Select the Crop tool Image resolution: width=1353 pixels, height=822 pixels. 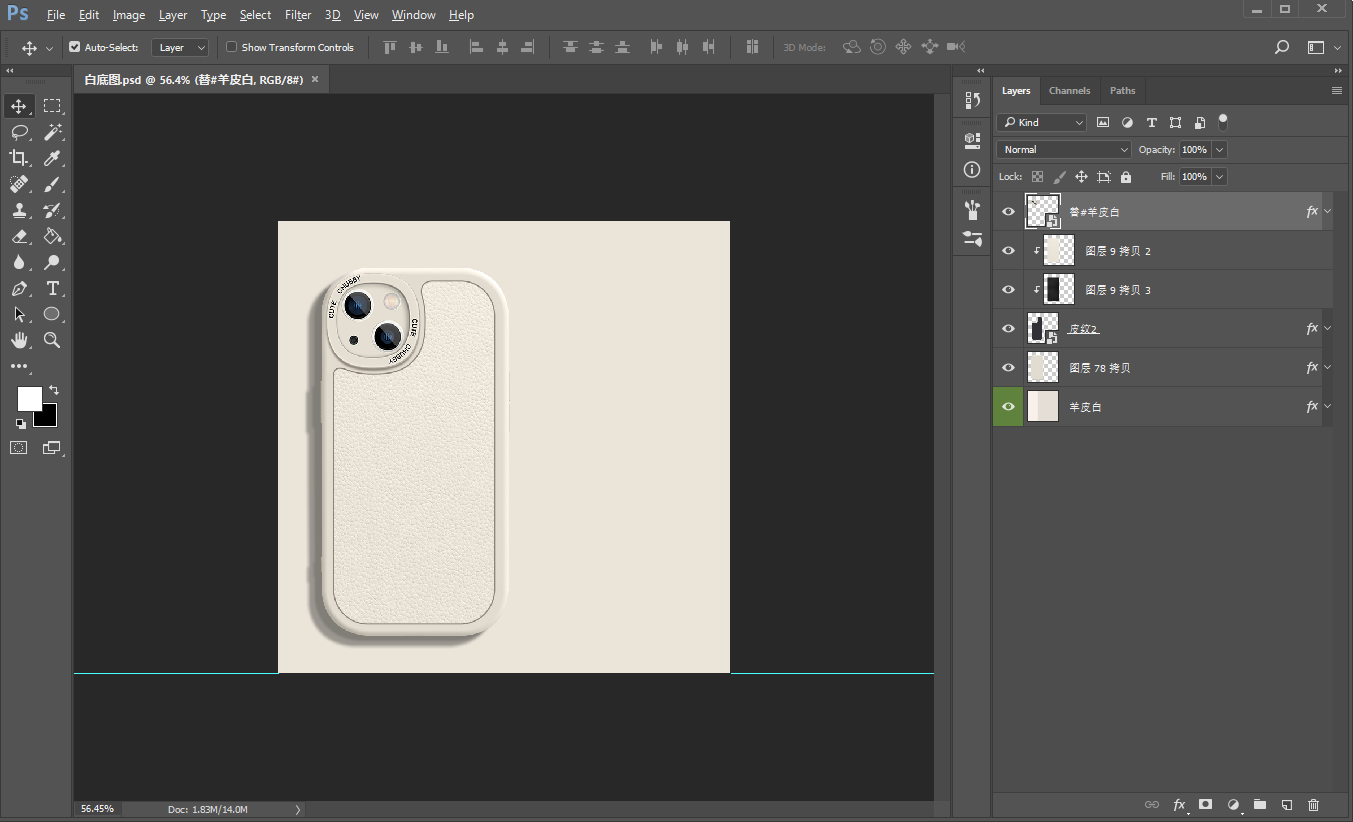[19, 158]
